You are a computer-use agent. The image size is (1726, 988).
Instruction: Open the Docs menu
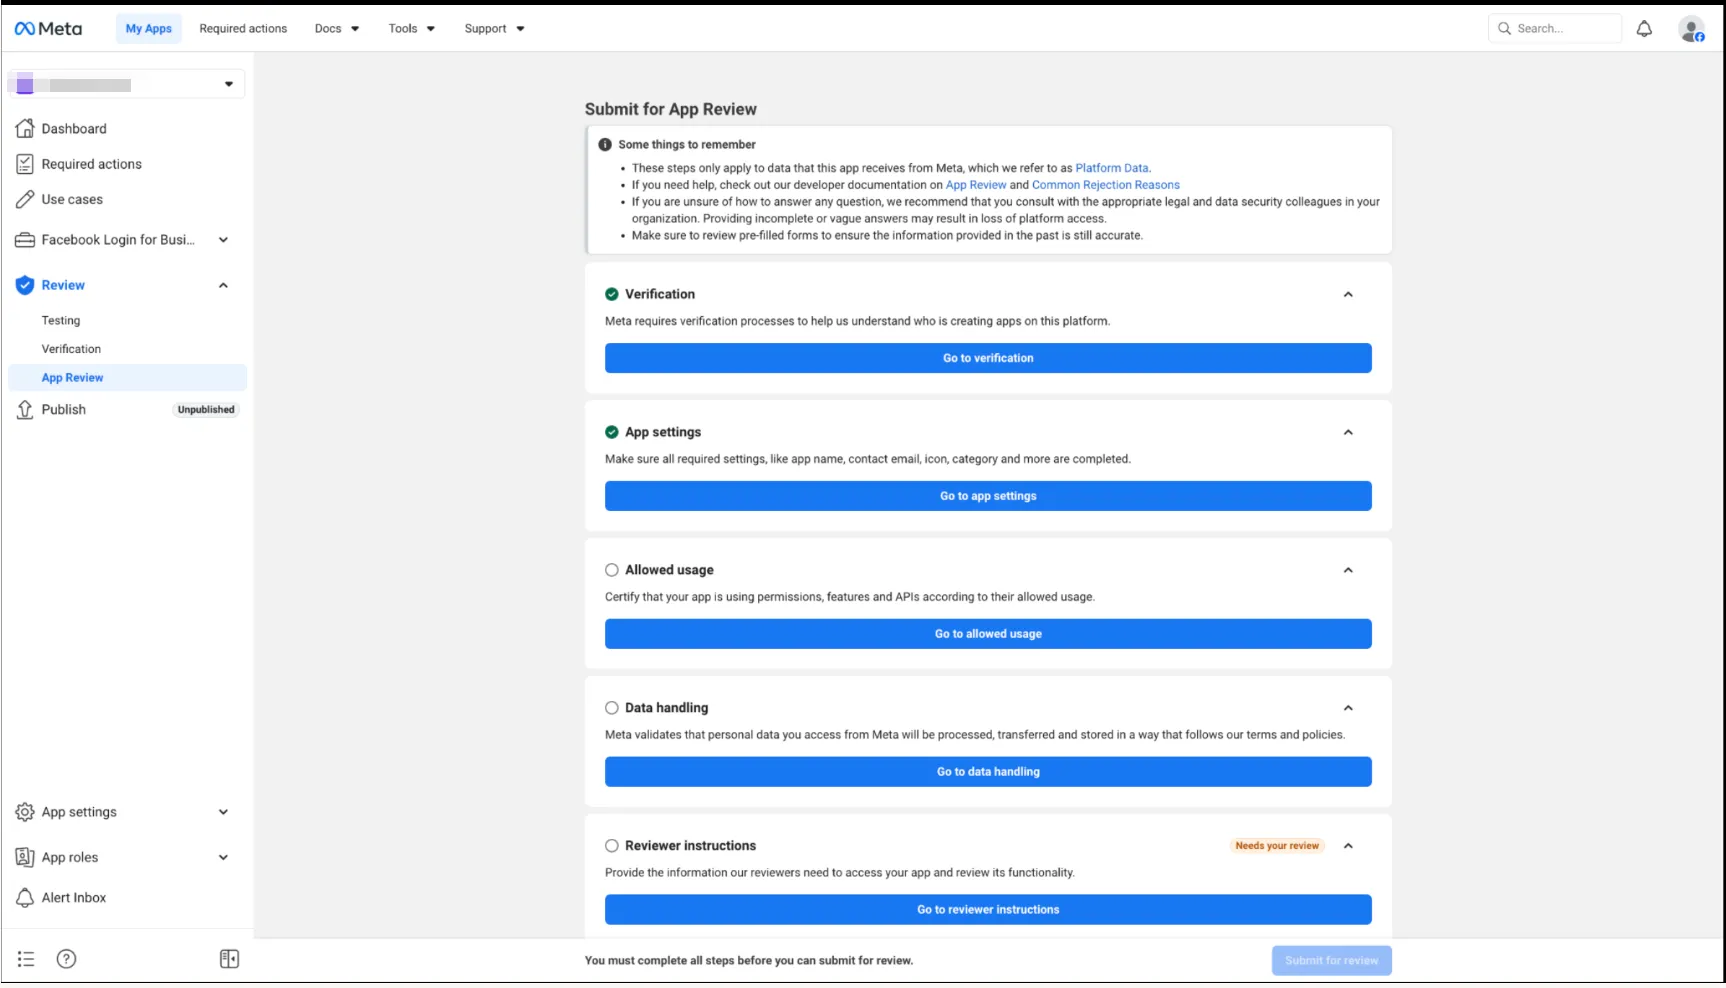[x=337, y=29]
